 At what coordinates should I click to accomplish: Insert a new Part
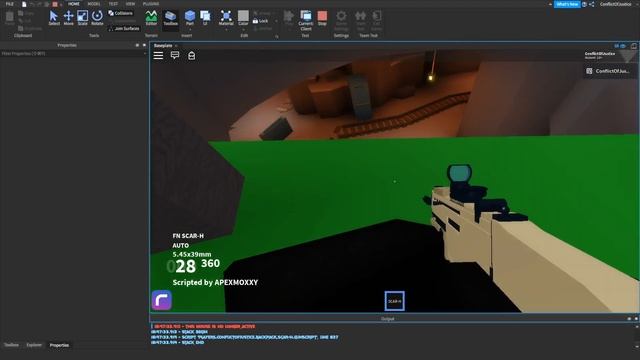click(190, 18)
